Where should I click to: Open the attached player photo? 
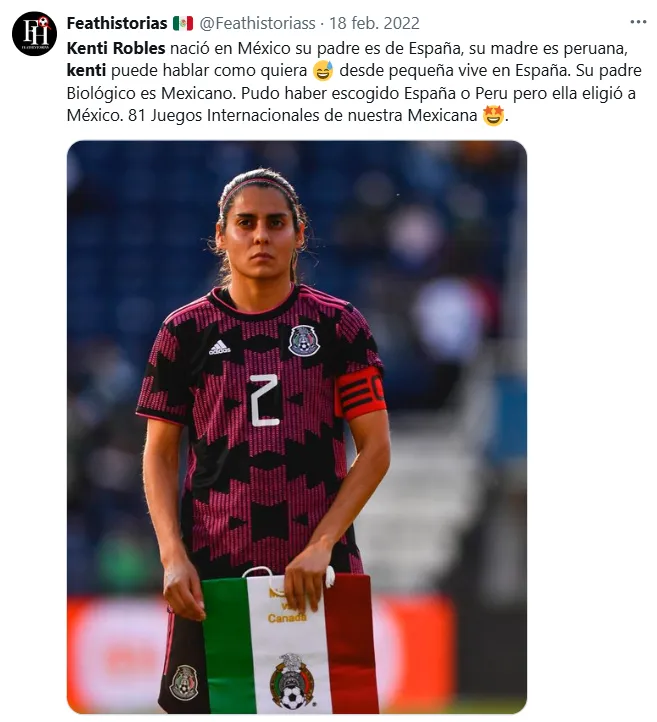click(x=297, y=427)
